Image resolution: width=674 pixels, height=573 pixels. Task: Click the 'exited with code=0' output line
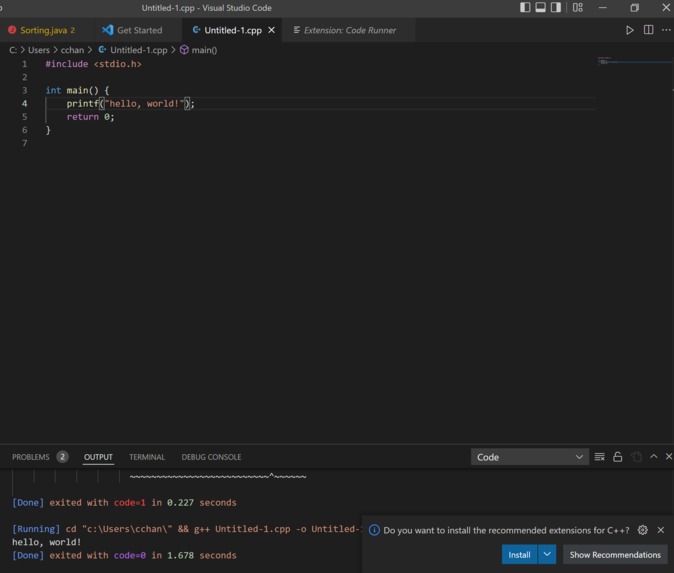point(124,555)
